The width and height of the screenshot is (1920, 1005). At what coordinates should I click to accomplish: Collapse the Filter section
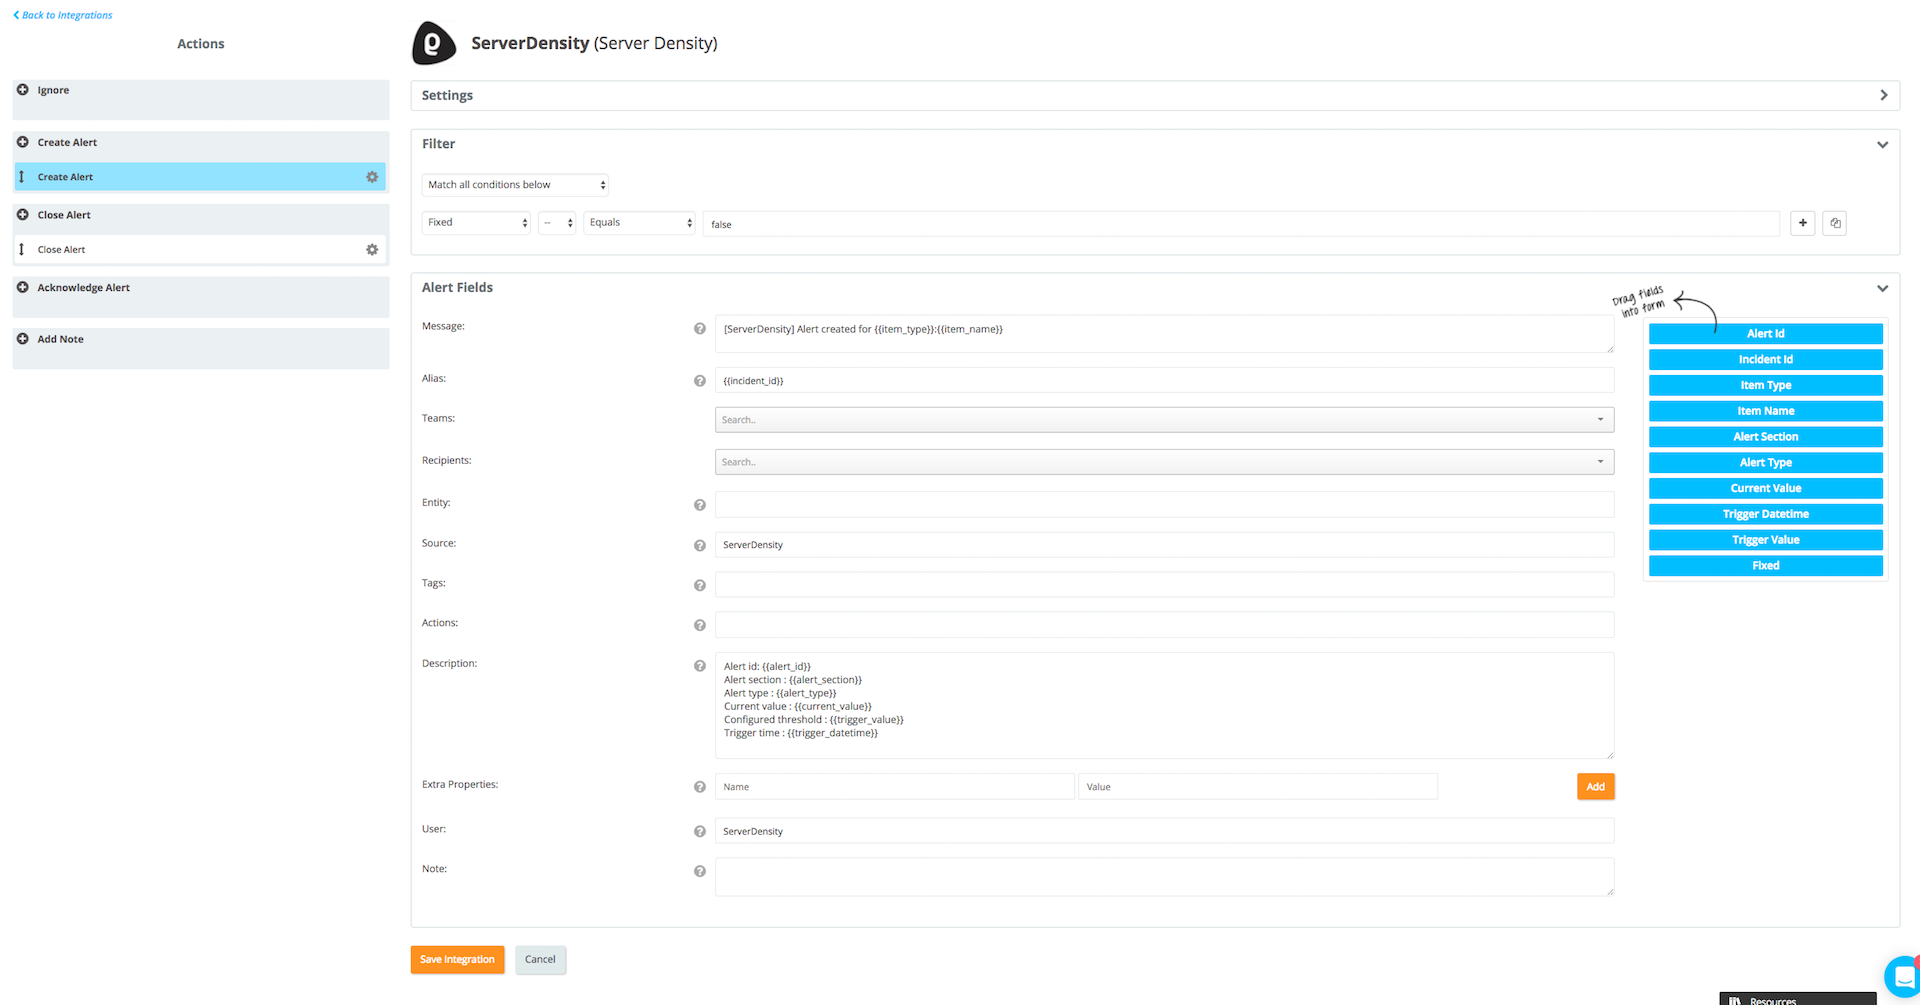click(1883, 145)
